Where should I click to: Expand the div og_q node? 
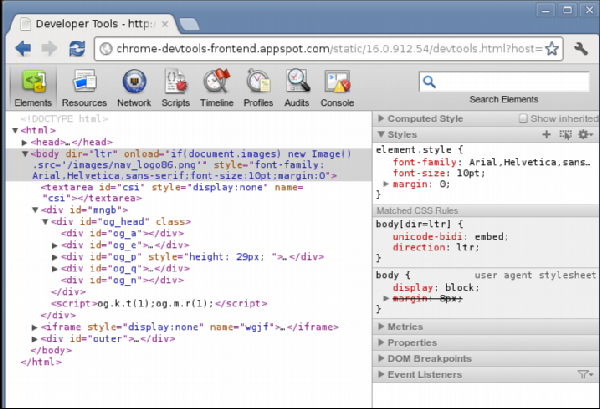(x=55, y=269)
